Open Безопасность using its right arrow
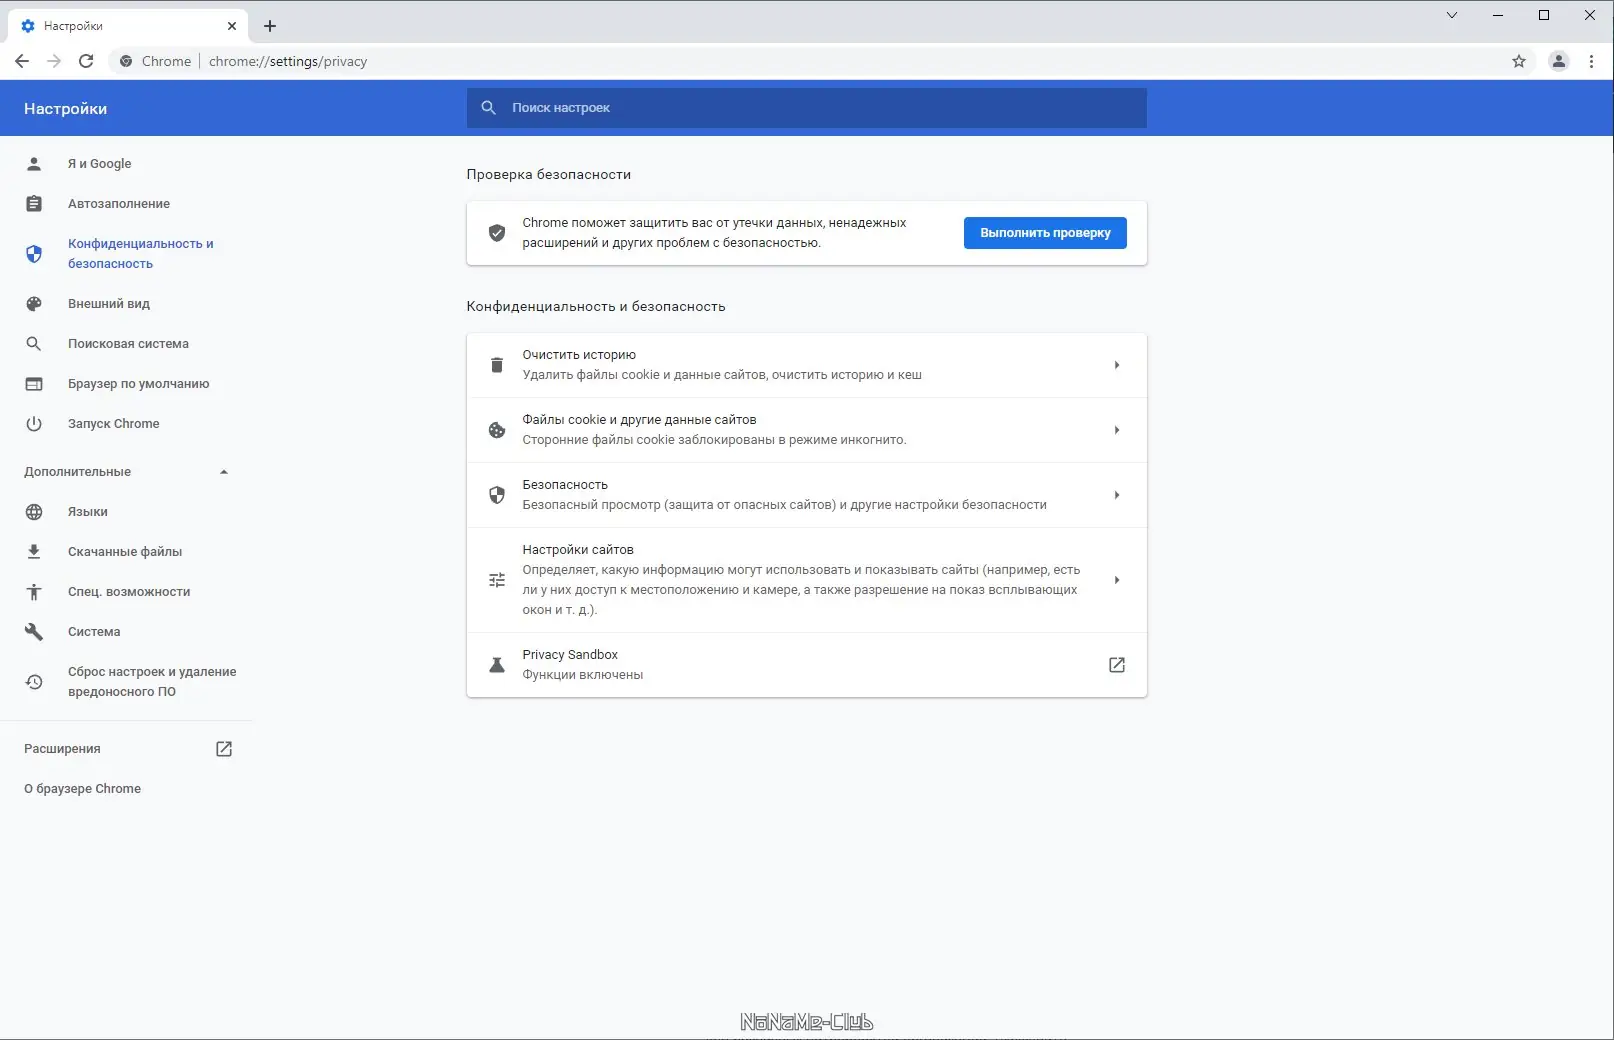1614x1040 pixels. tap(1117, 495)
